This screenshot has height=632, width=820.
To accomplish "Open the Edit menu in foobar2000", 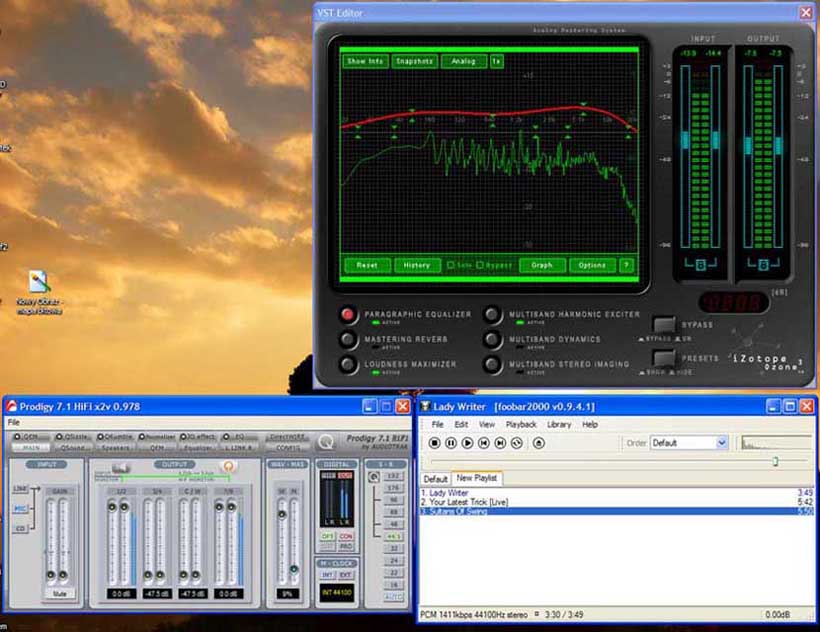I will click(461, 424).
